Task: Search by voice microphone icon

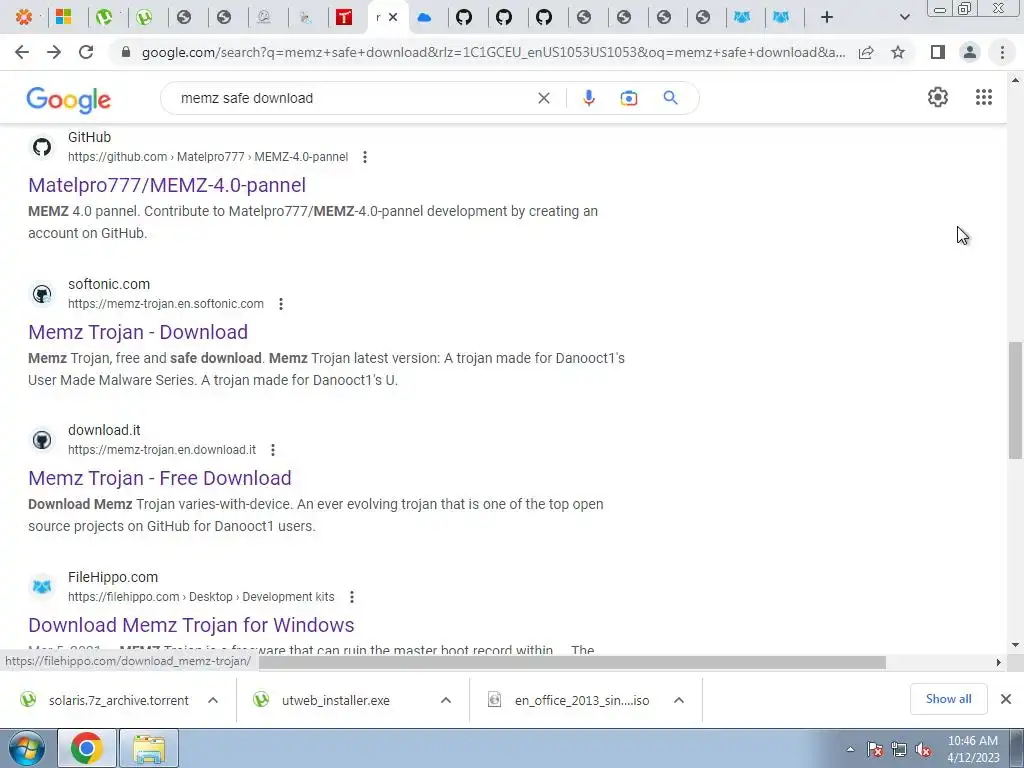Action: 588,98
